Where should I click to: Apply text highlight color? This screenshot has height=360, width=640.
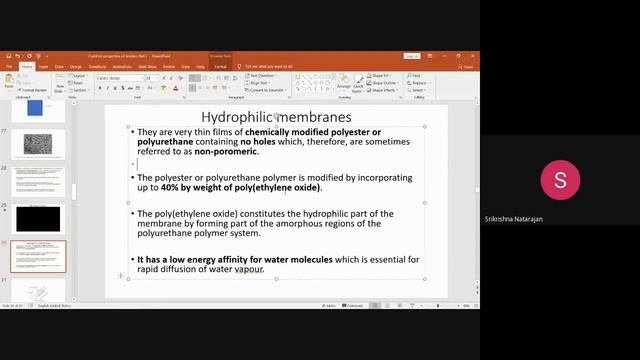point(164,88)
